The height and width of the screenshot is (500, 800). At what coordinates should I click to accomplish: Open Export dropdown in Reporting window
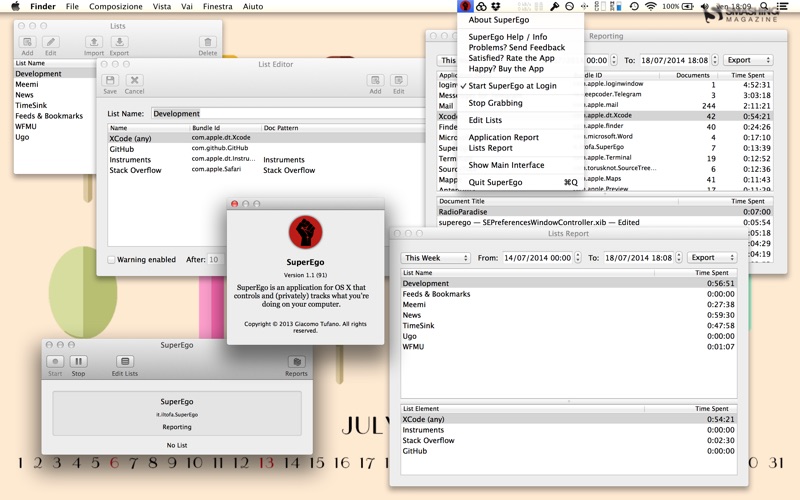[748, 60]
